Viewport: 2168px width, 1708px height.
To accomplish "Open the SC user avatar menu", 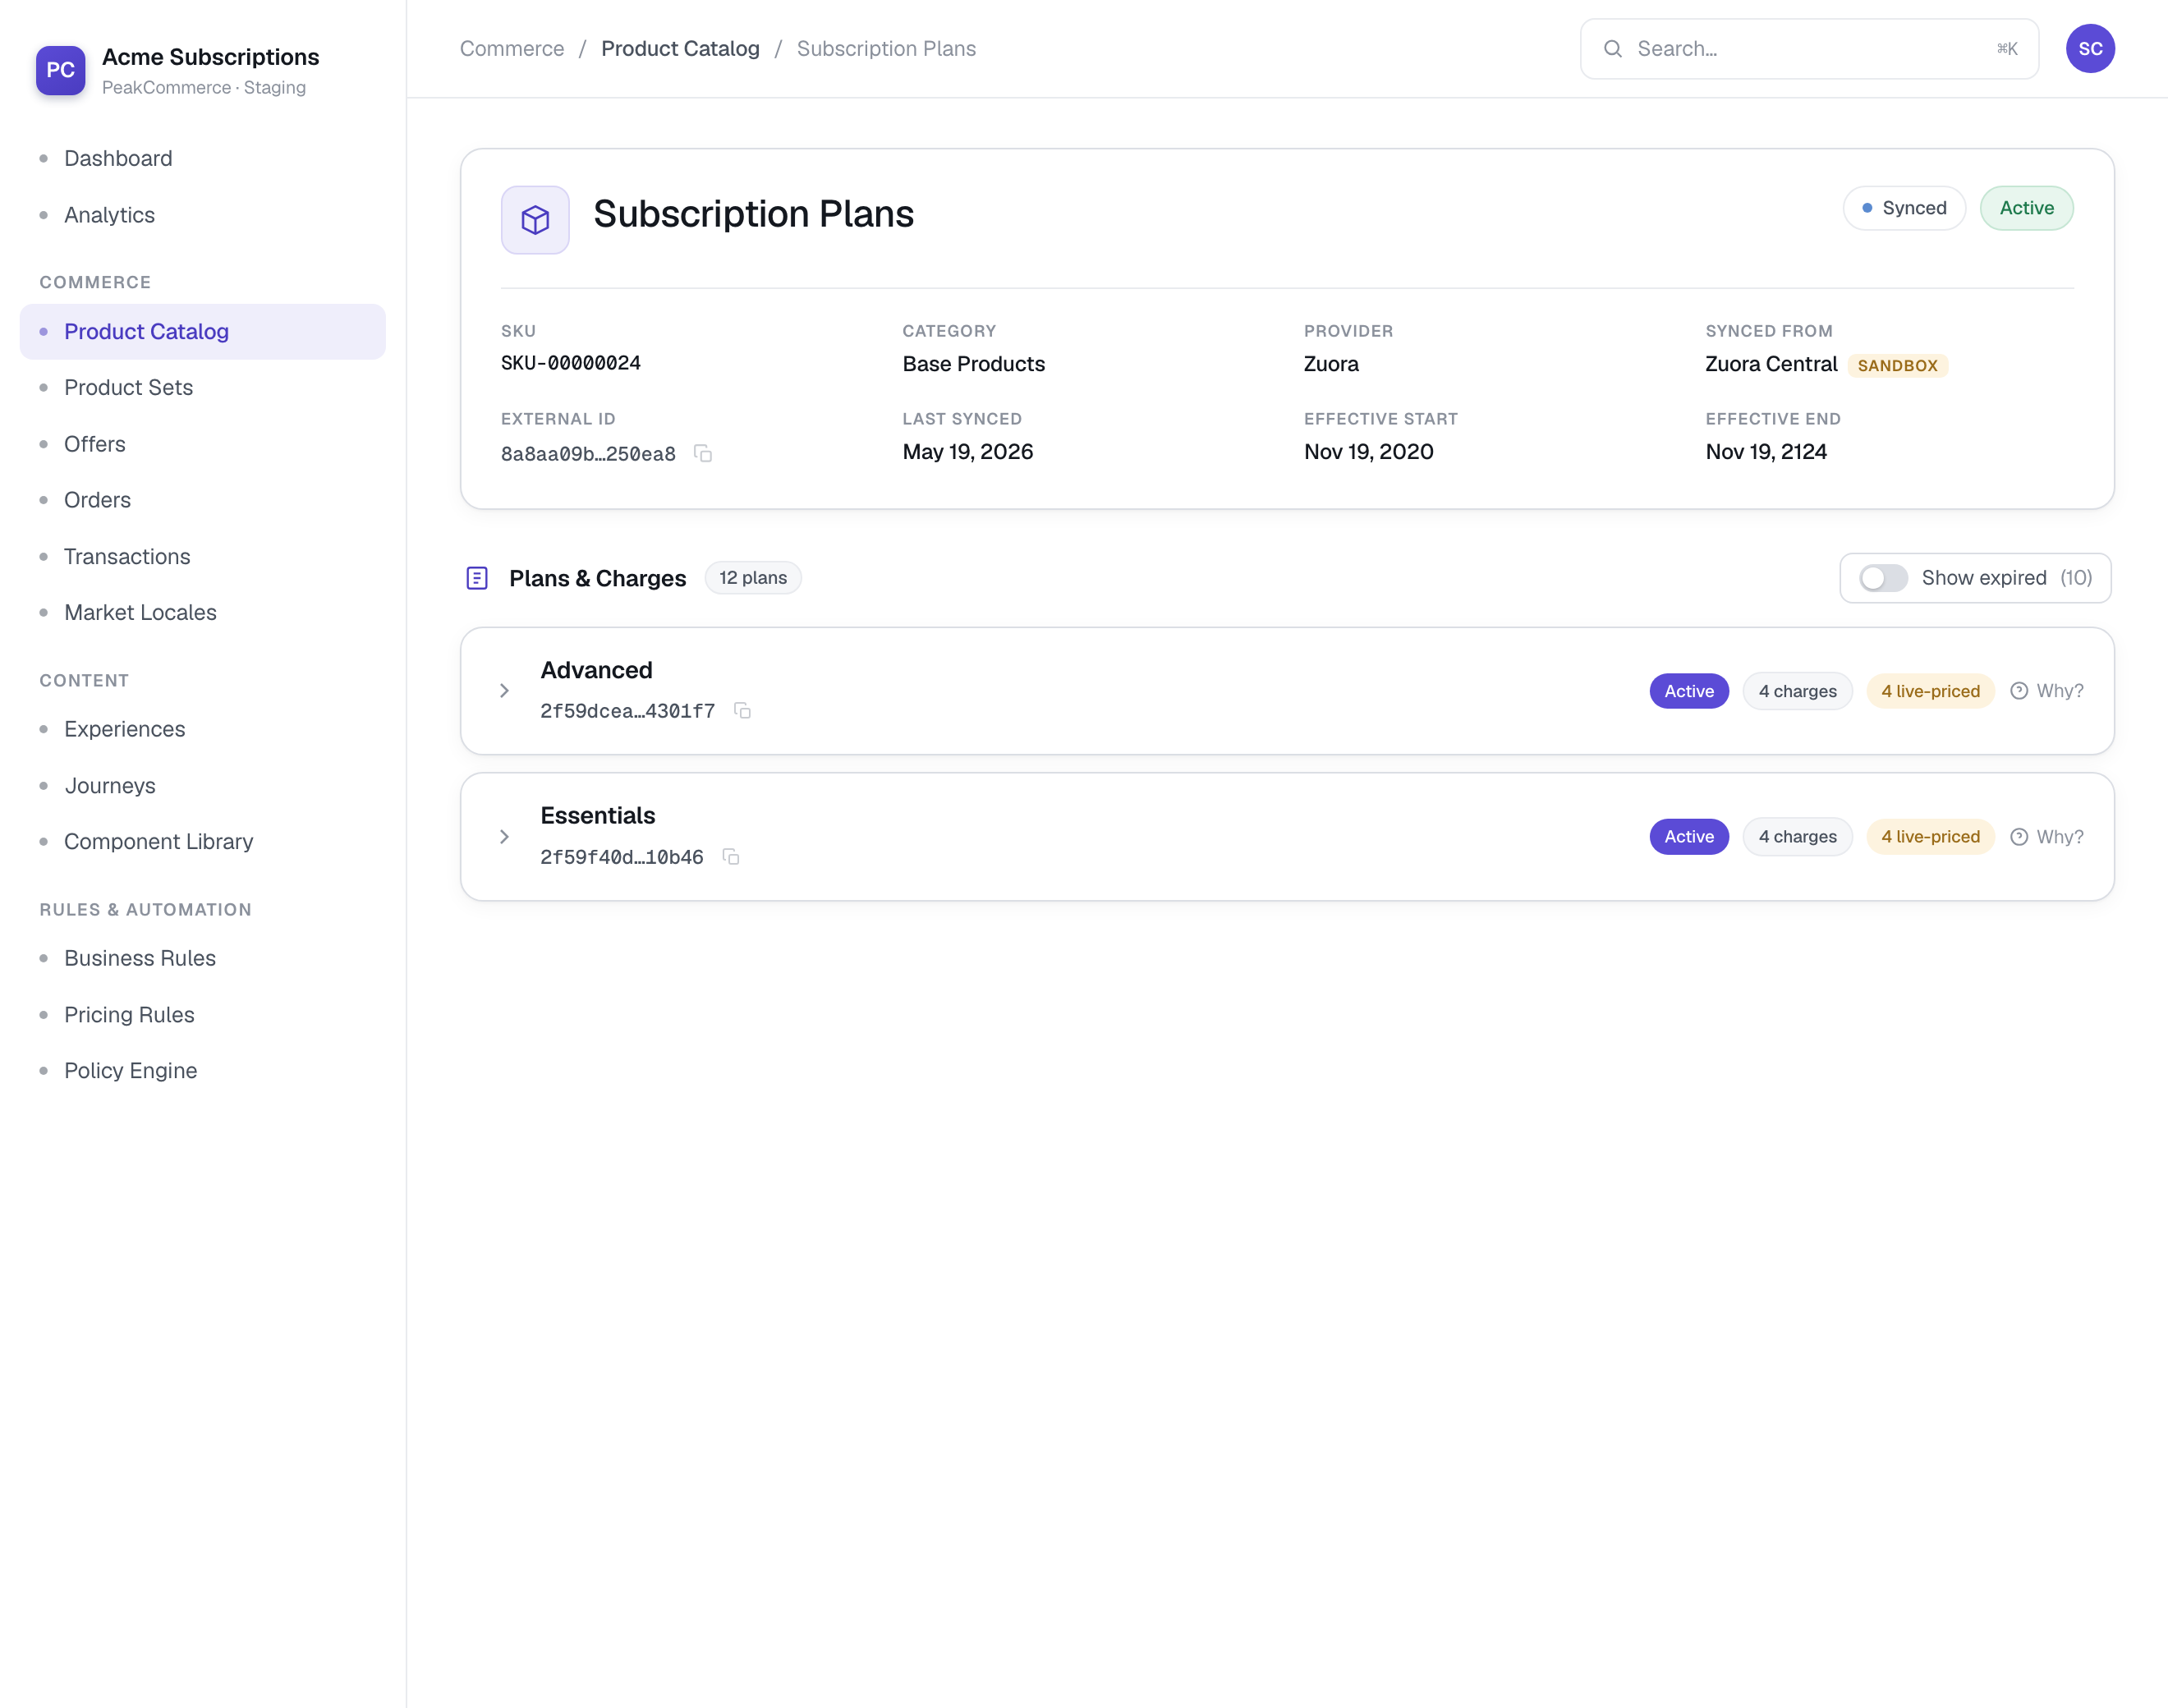I will click(x=2090, y=49).
